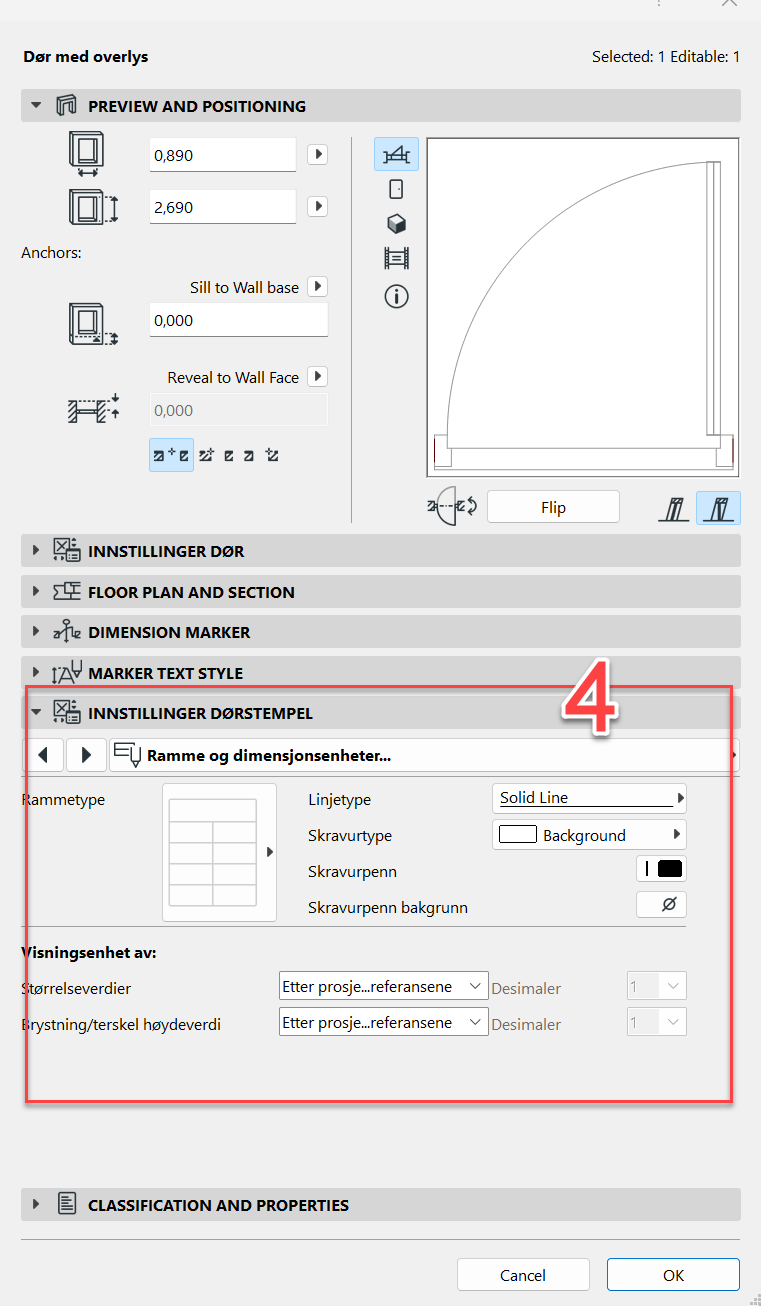Switch preview to front elevation view icon
Viewport: 761px width, 1306px height.
click(x=396, y=189)
